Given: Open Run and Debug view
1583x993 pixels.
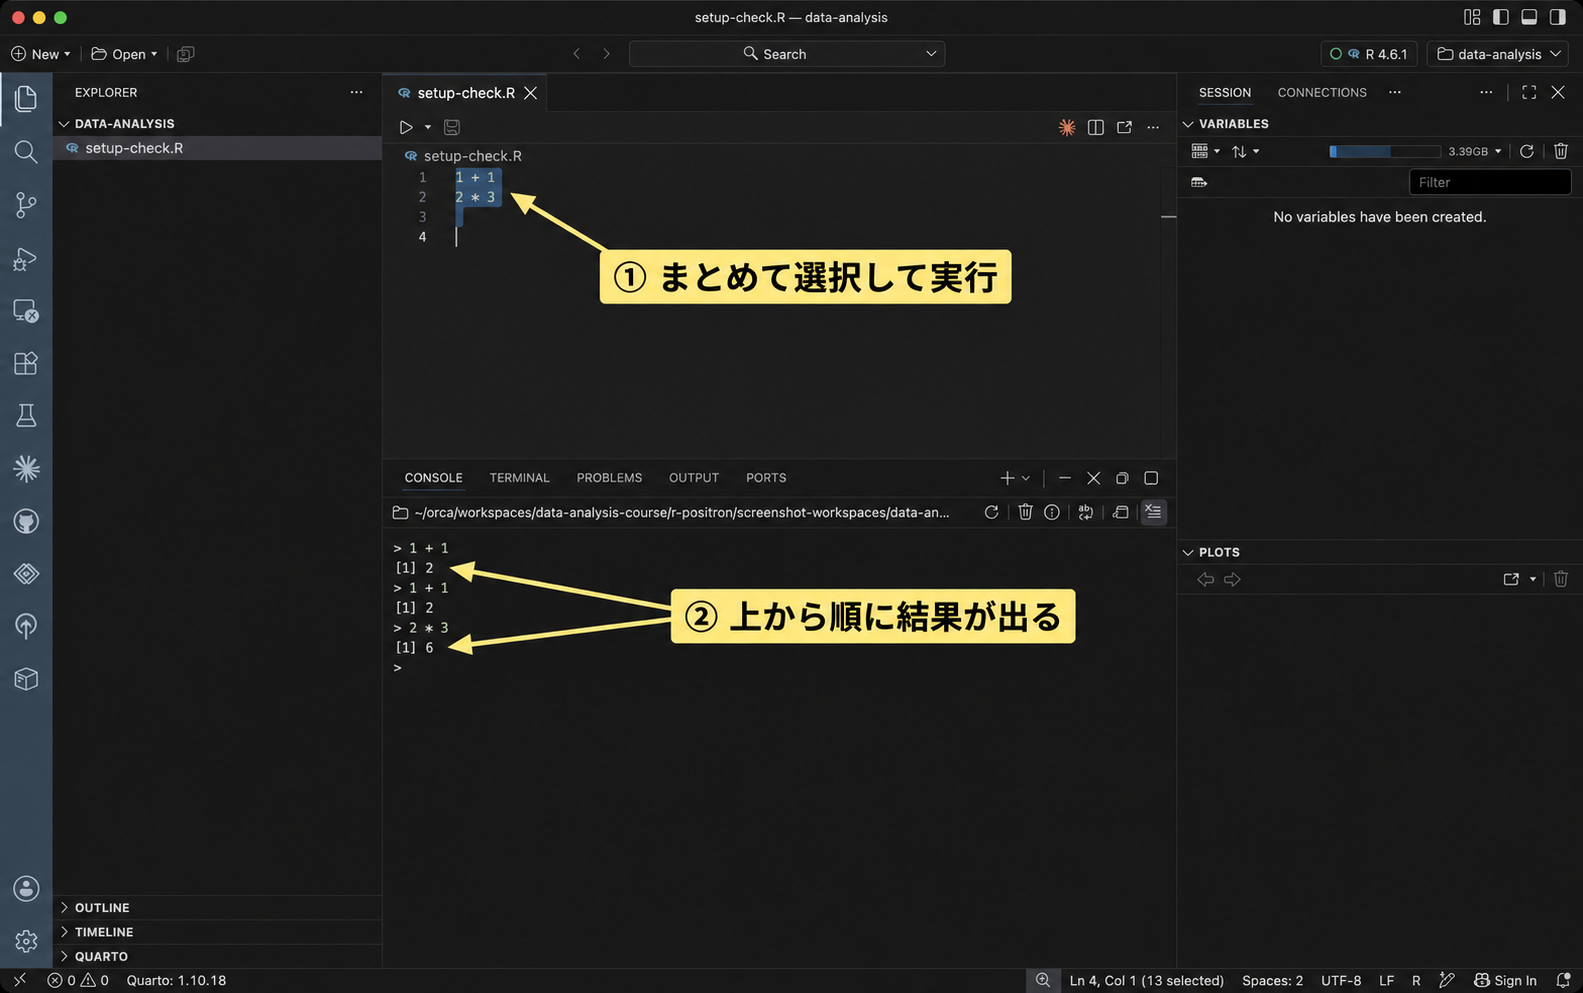Looking at the screenshot, I should pyautogui.click(x=26, y=259).
